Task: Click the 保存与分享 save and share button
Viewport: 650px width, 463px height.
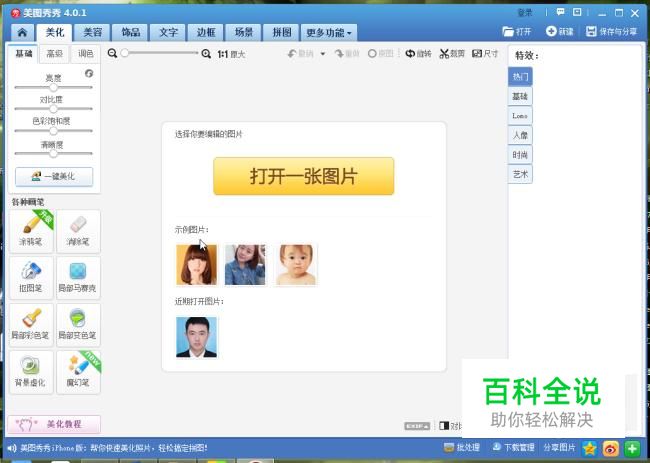Action: (611, 32)
